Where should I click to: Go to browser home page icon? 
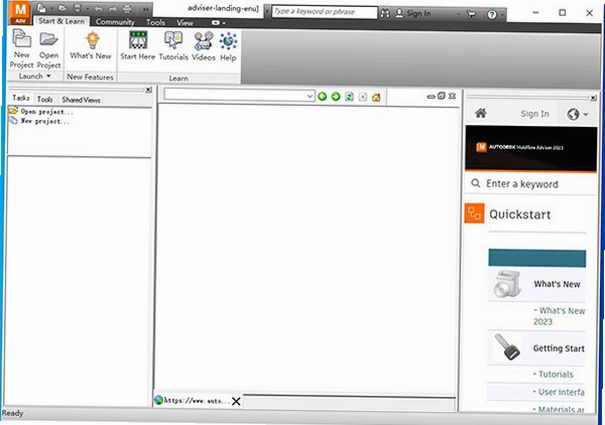coord(376,97)
